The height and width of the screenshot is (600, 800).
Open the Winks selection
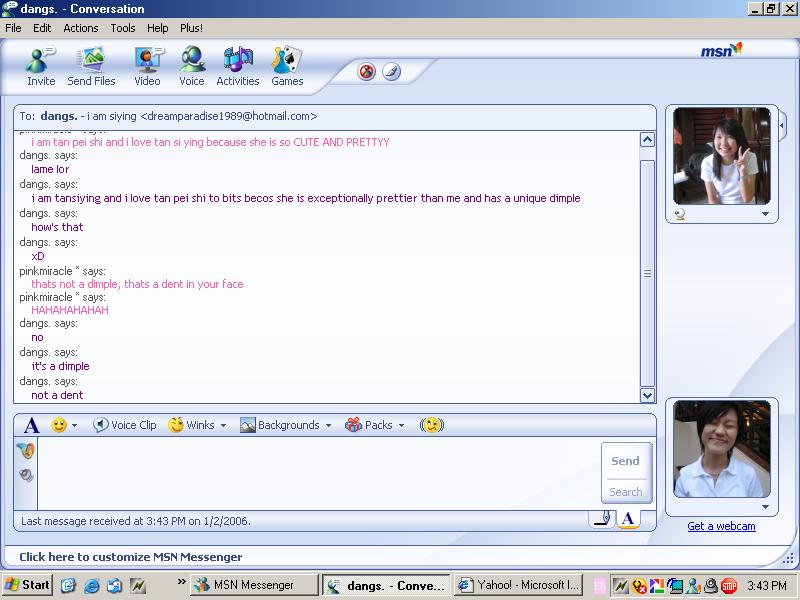coord(191,424)
